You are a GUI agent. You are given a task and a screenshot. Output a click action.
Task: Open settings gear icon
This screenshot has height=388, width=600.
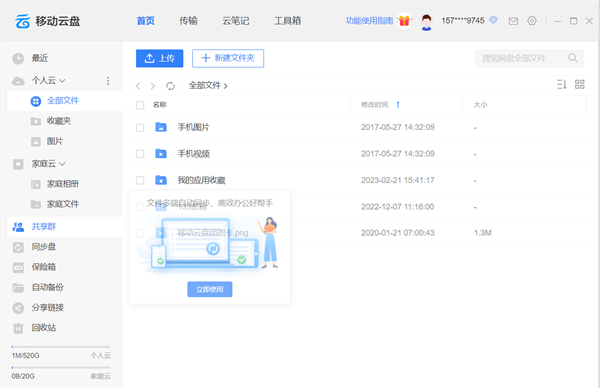(532, 21)
